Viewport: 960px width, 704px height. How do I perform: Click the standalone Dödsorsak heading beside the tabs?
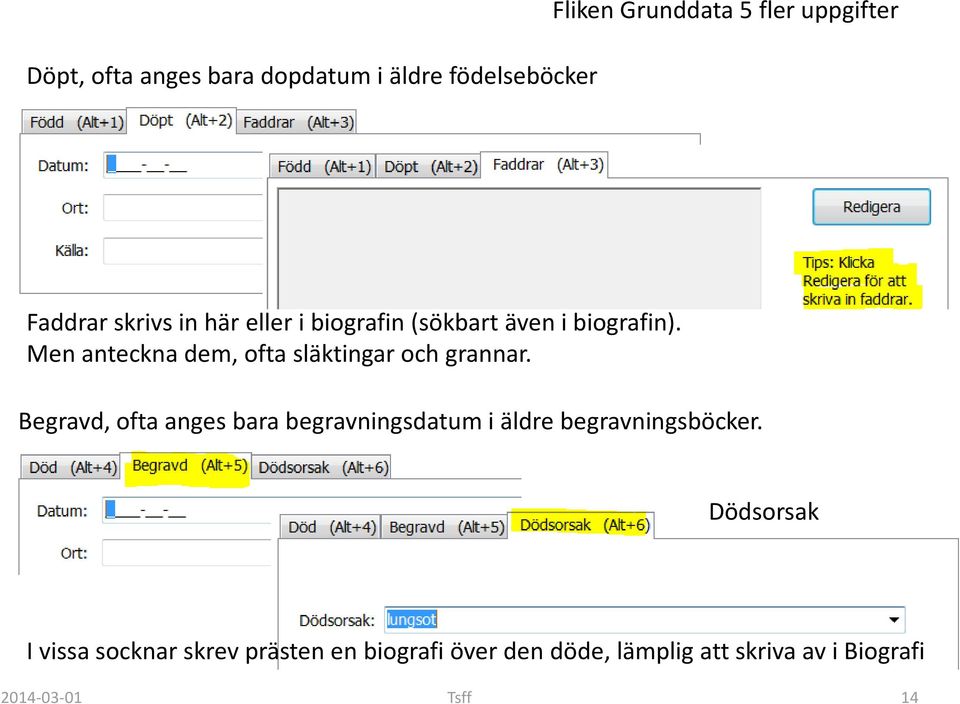pos(763,511)
